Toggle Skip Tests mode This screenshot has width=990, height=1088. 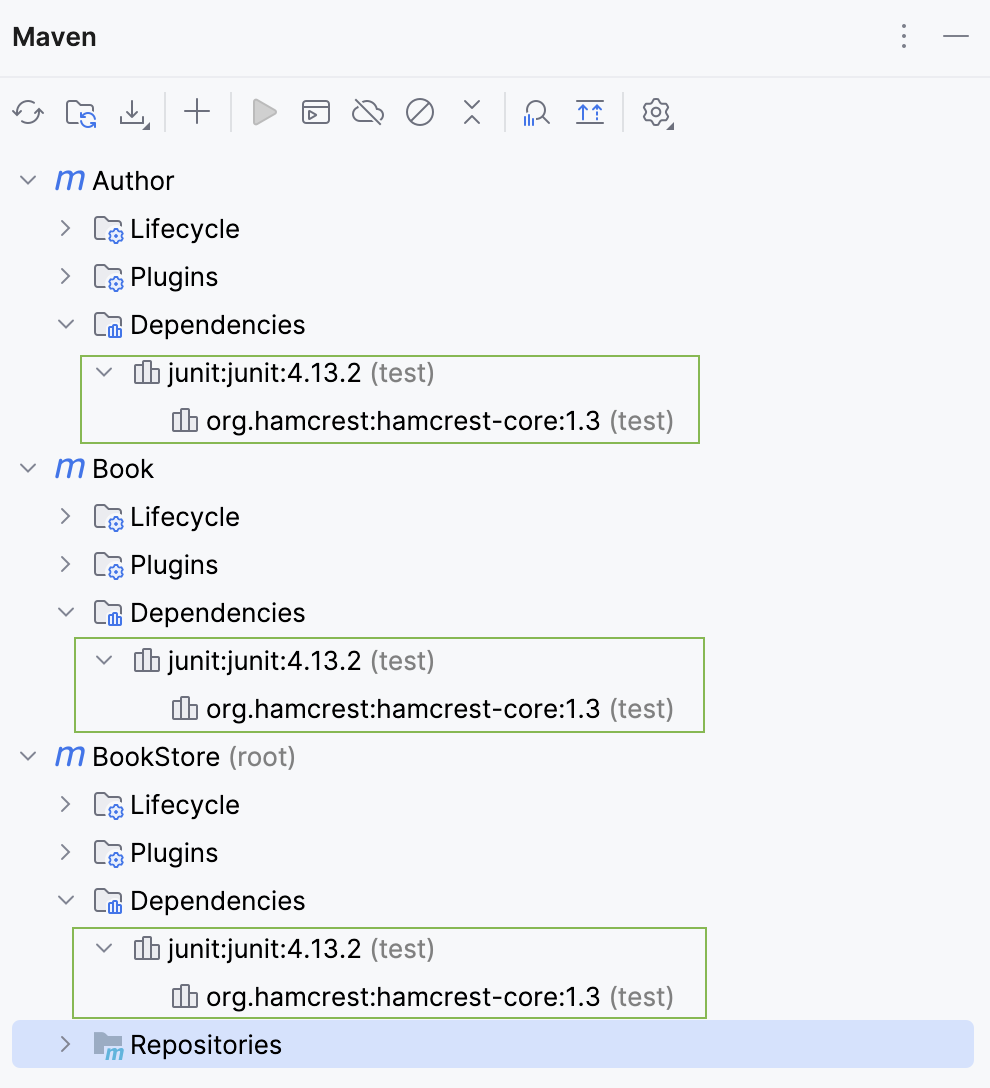(419, 112)
